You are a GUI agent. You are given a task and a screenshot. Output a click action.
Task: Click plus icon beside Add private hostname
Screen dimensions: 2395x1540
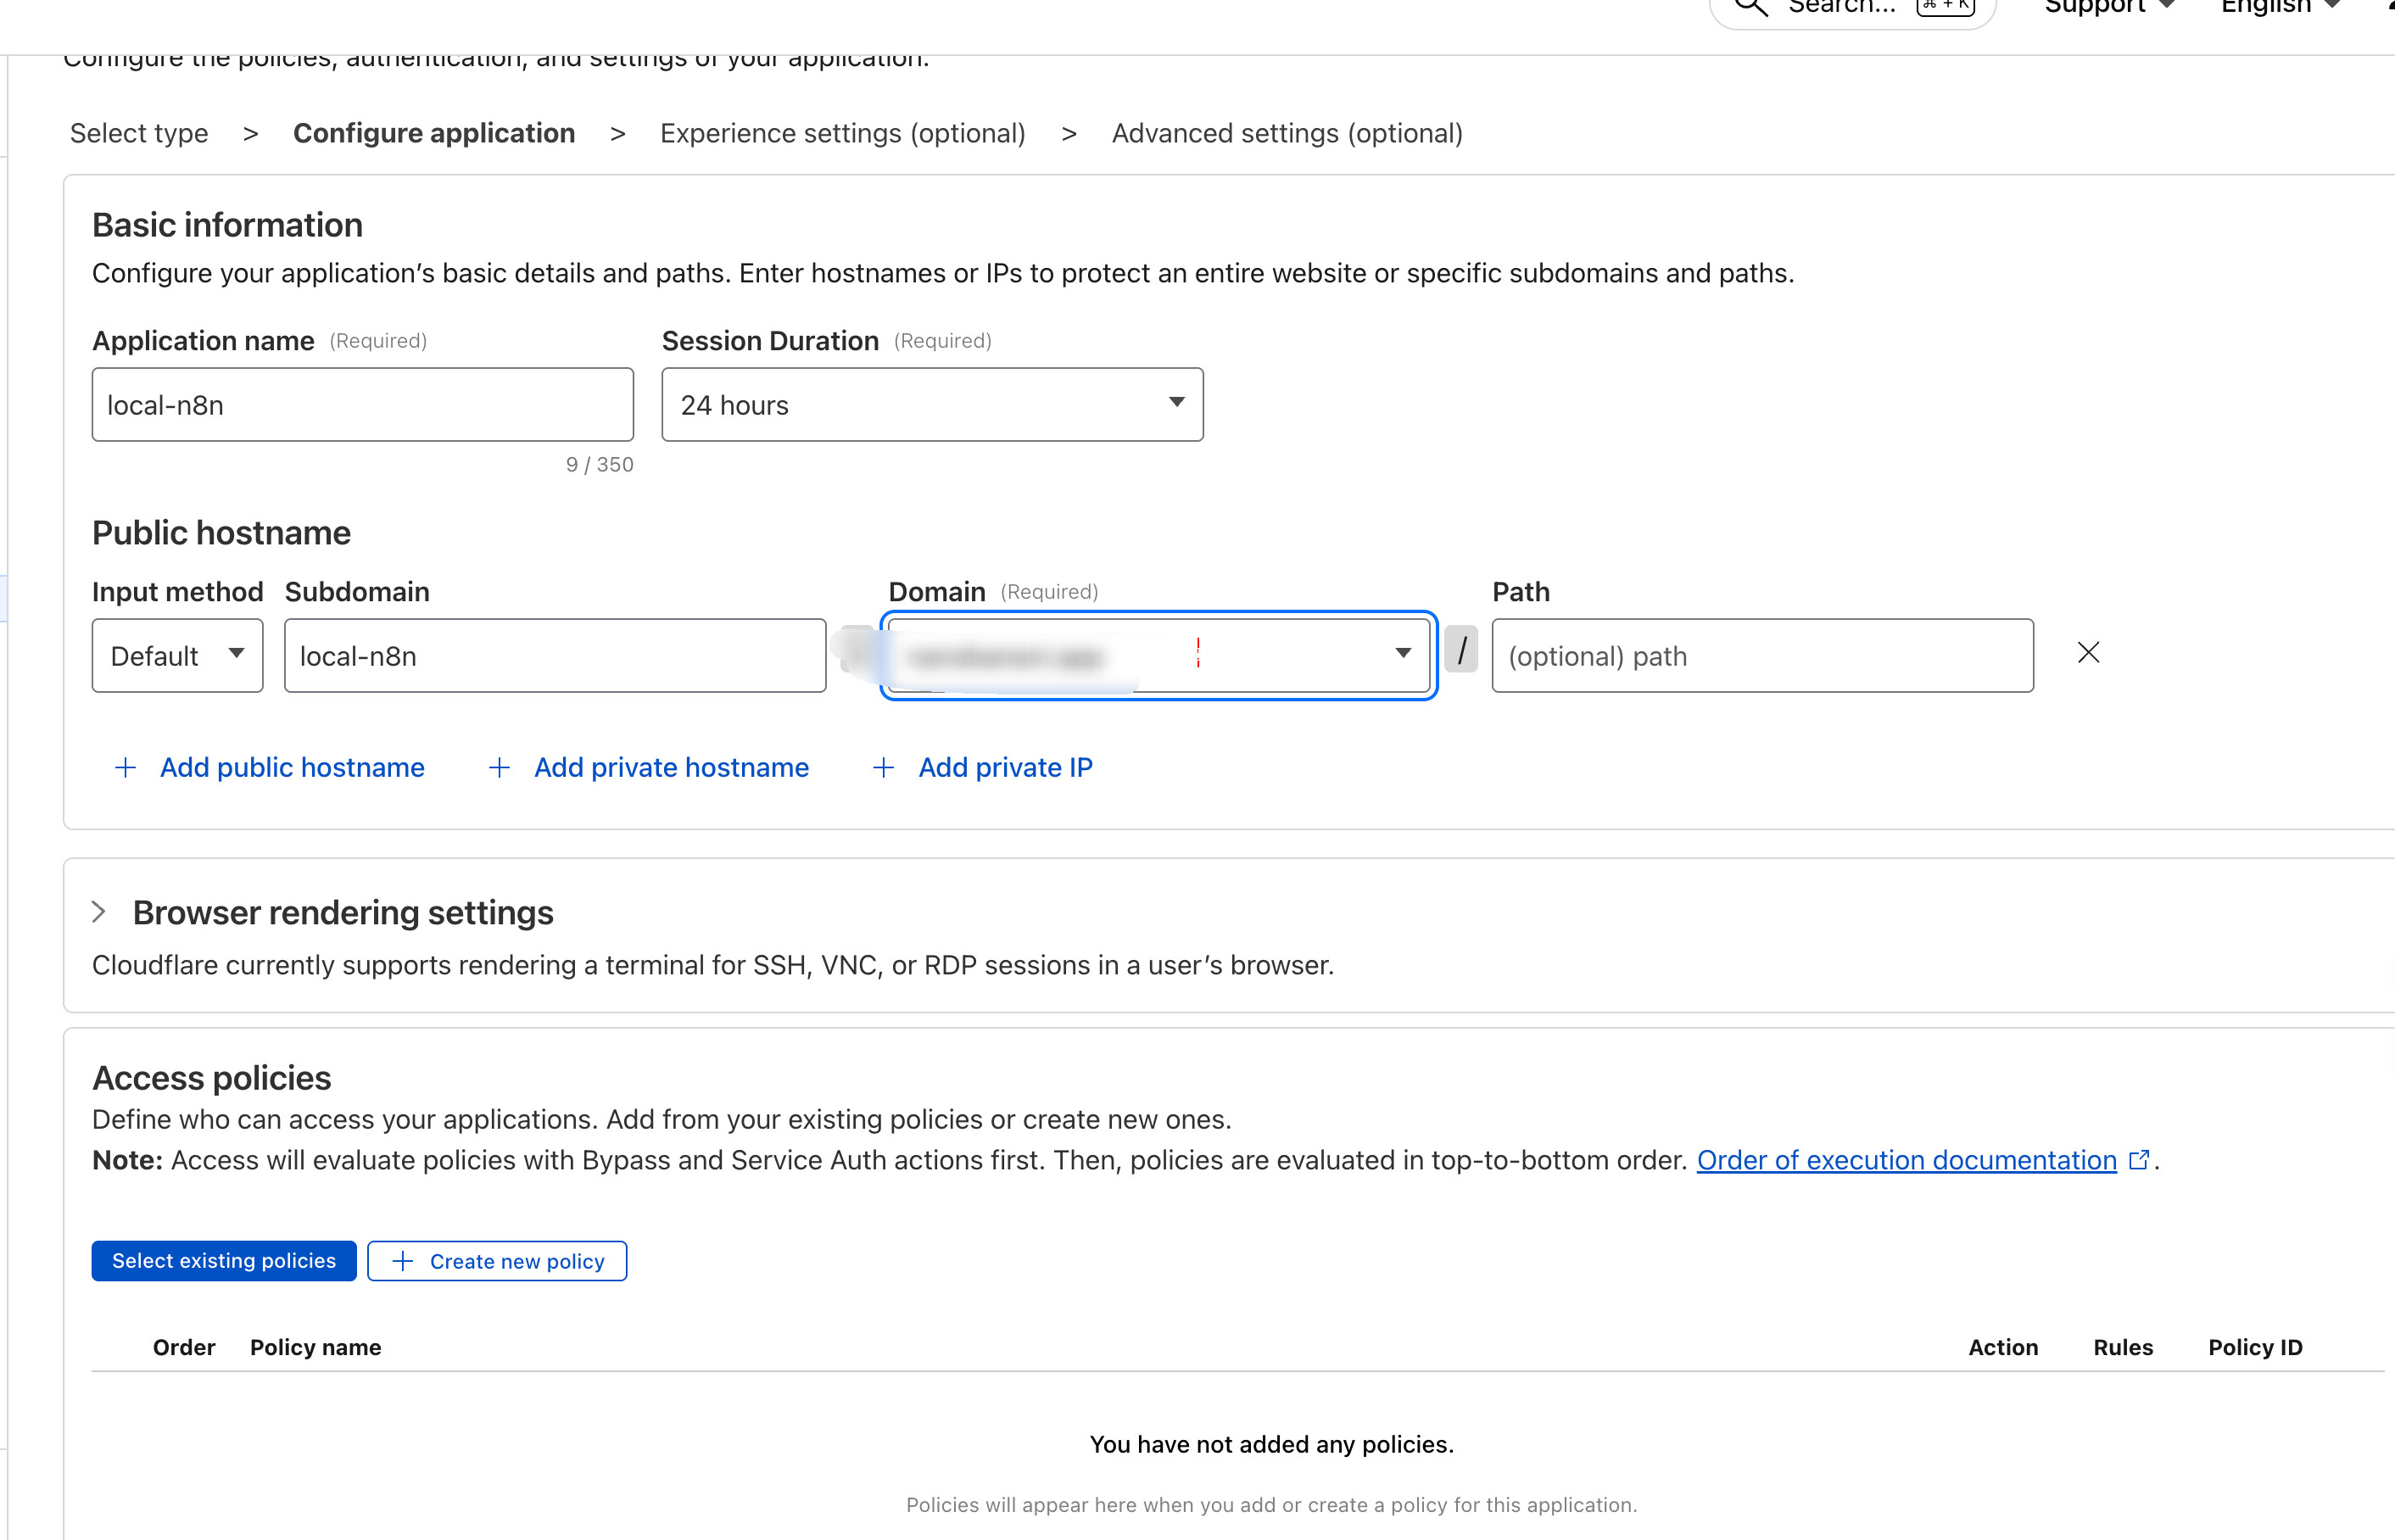coord(499,768)
